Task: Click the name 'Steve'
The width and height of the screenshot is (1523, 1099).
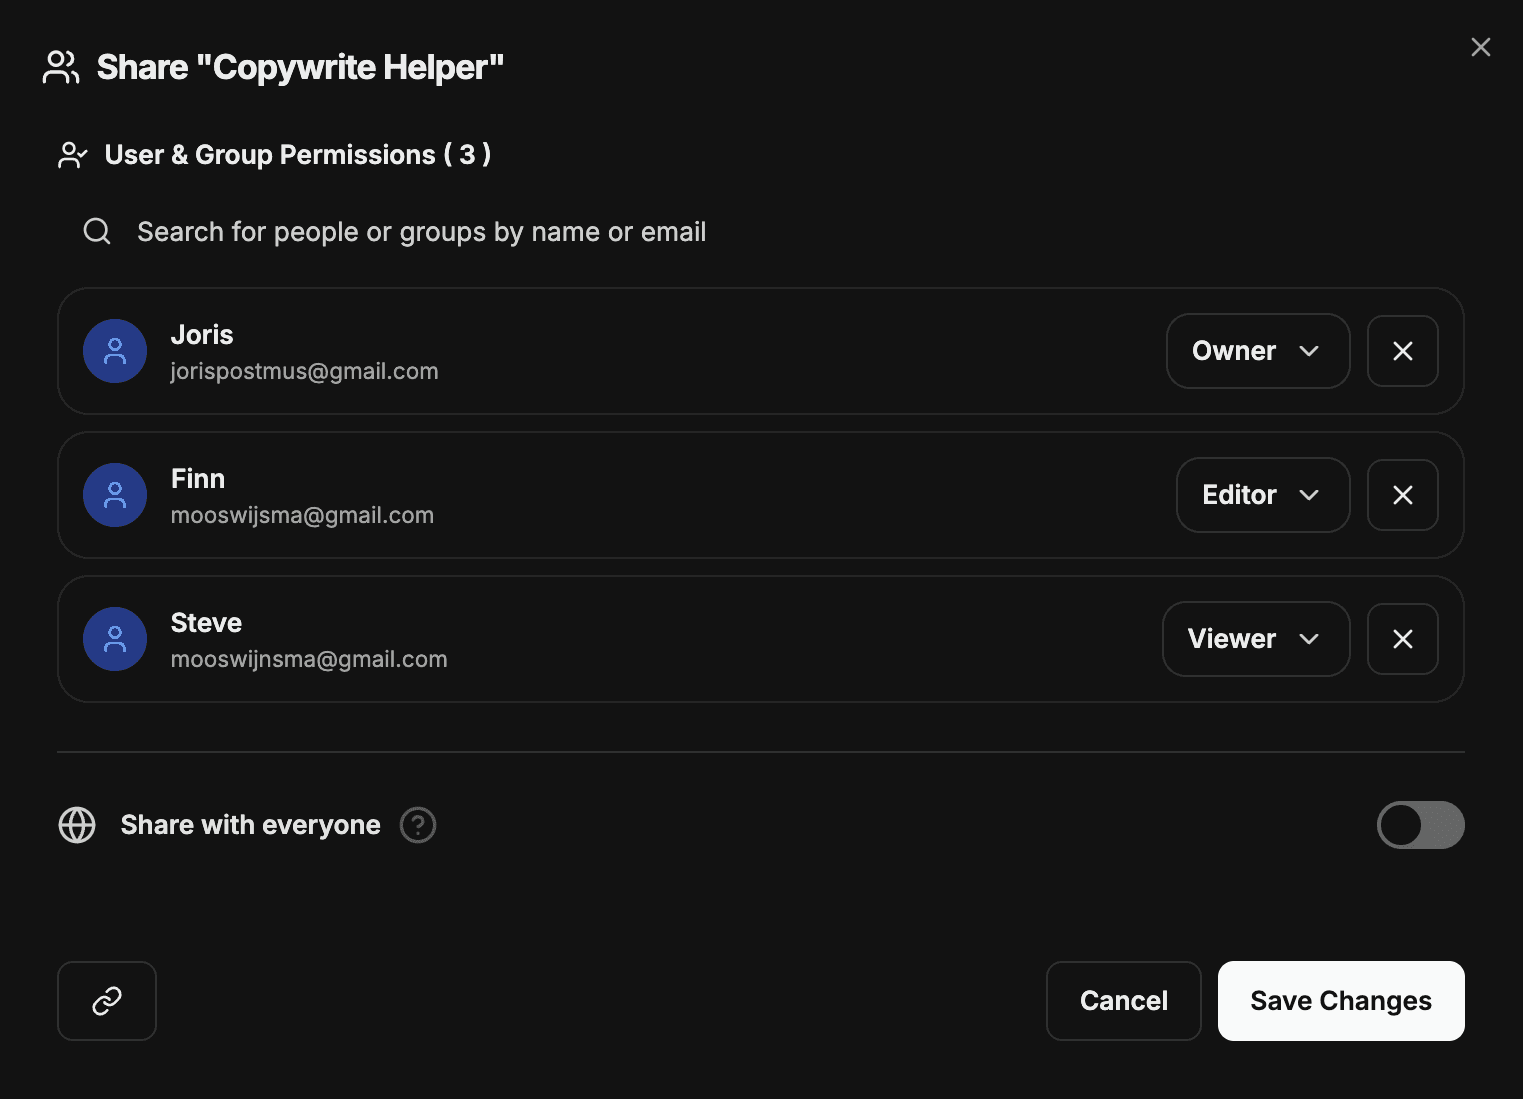Action: coord(206,623)
